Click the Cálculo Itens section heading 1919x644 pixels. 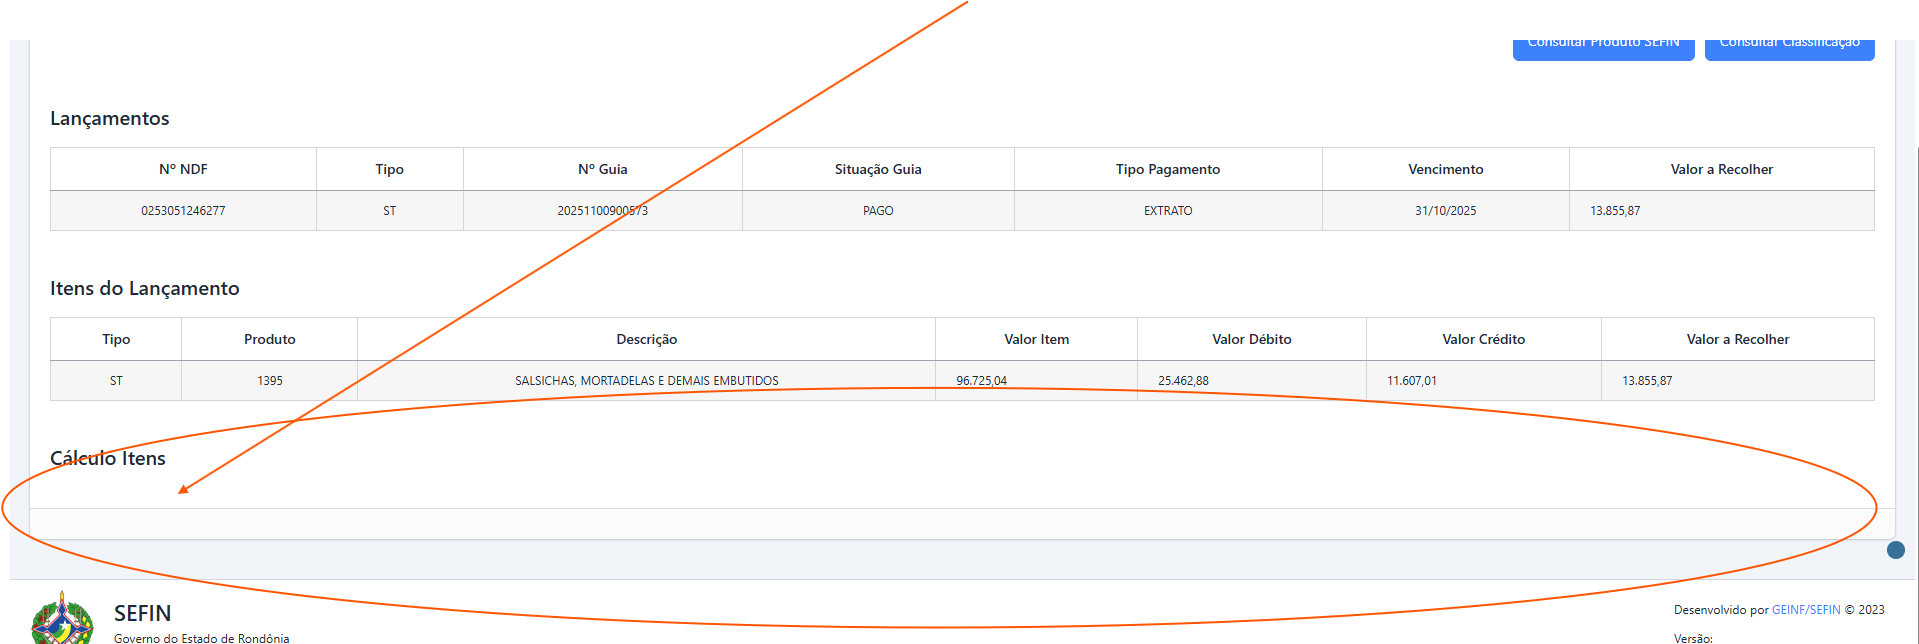click(x=108, y=458)
